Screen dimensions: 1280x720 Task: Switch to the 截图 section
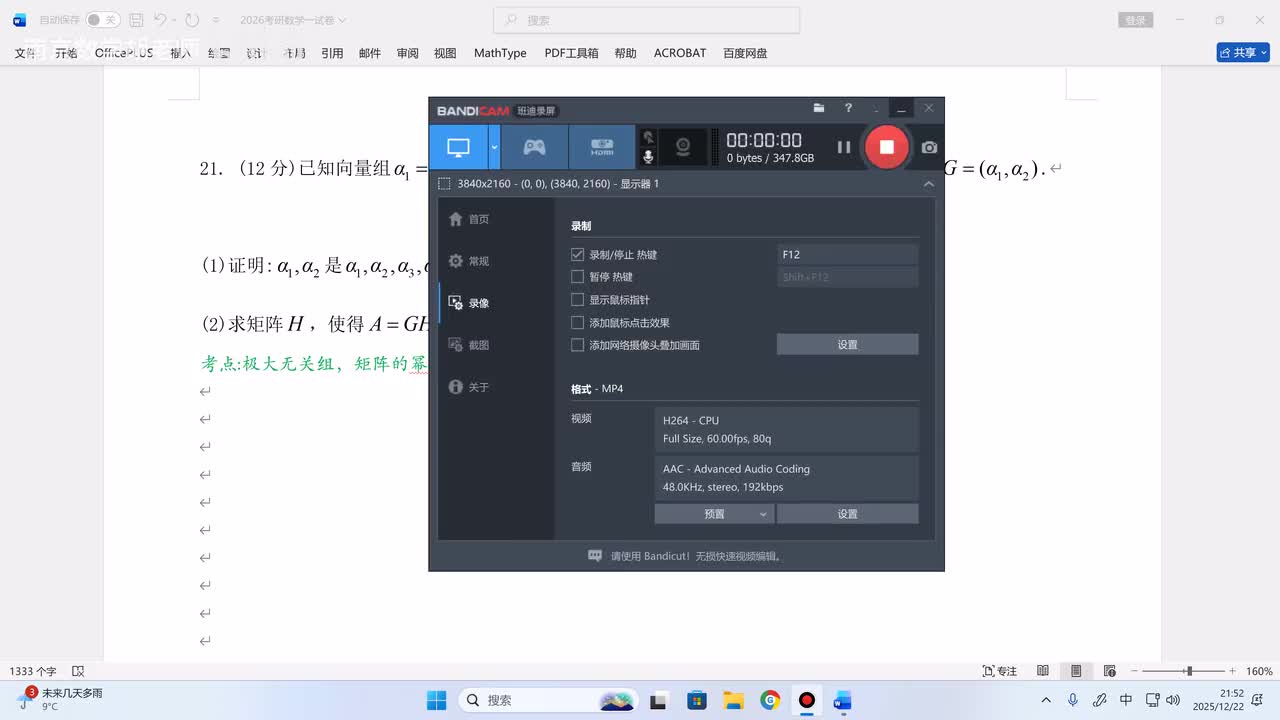pos(469,345)
